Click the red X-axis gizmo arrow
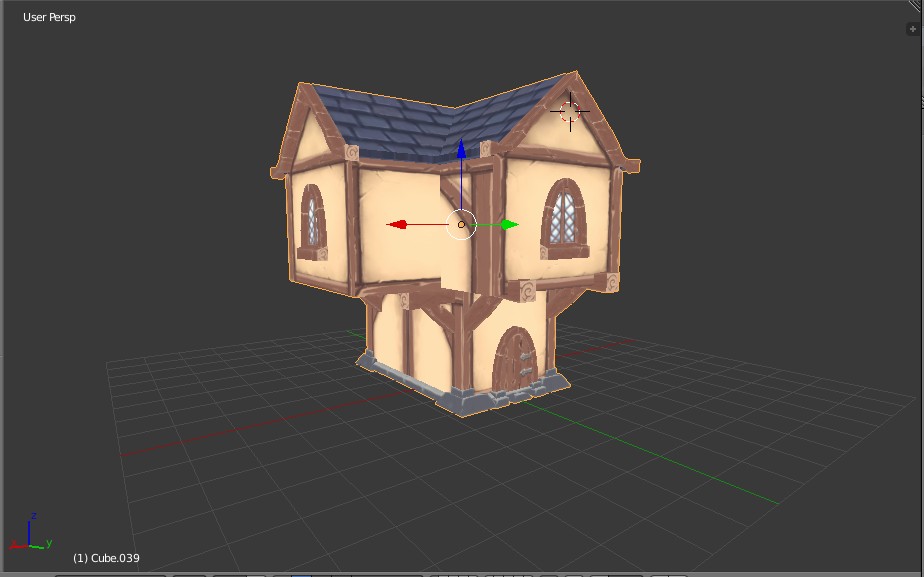Image resolution: width=924 pixels, height=577 pixels. (x=400, y=226)
